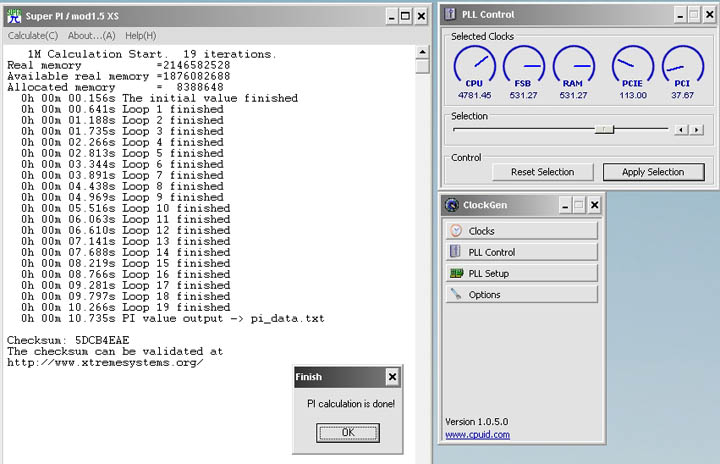Open the About...(A) menu
720x464 pixels.
tap(91, 36)
